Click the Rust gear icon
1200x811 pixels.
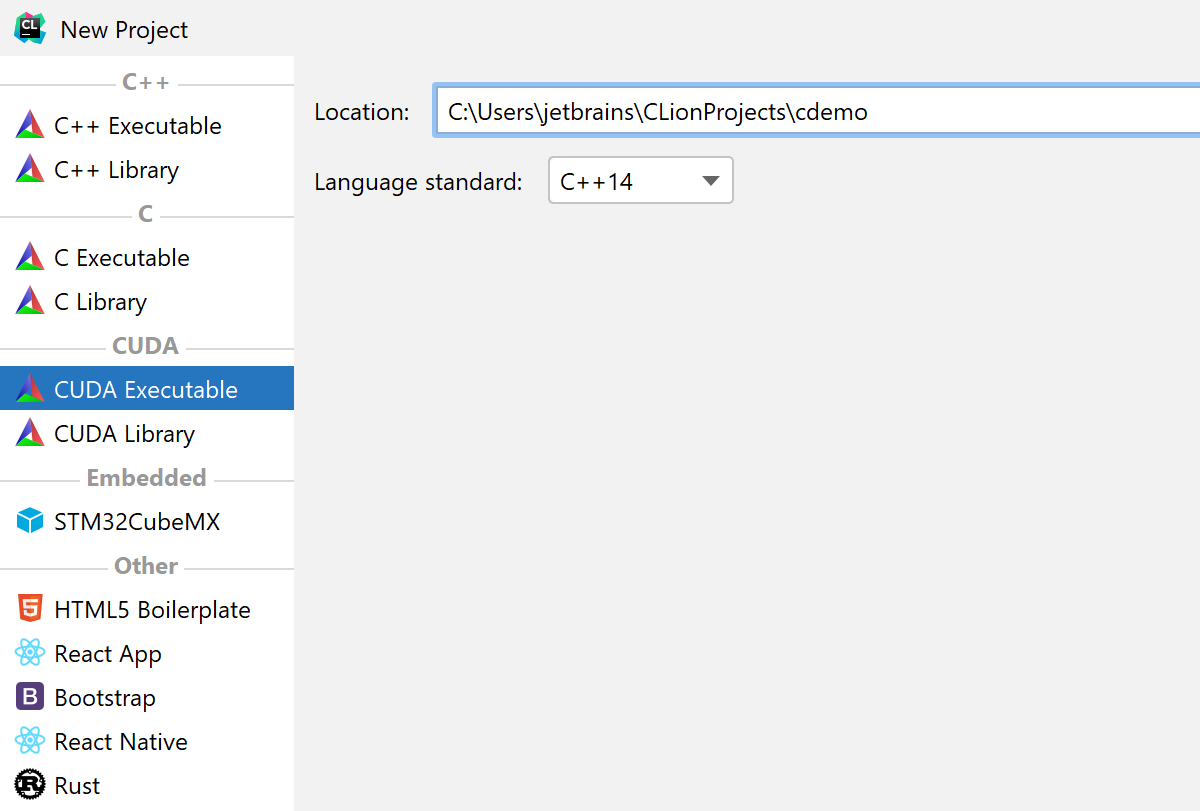30,785
